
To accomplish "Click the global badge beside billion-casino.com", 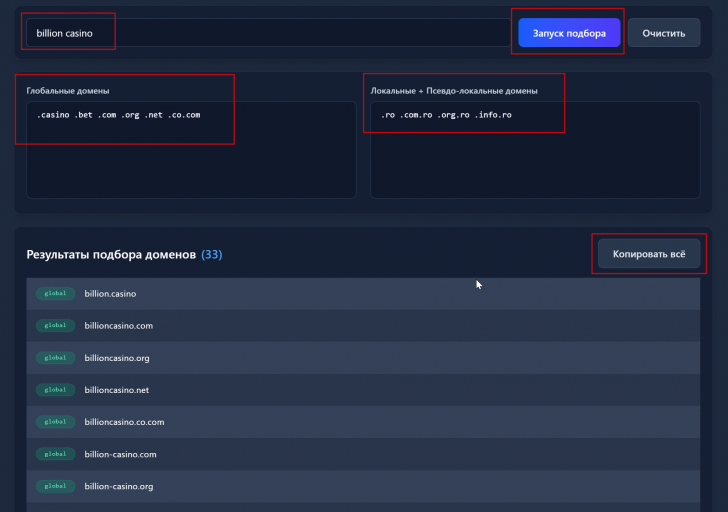I will [x=55, y=454].
